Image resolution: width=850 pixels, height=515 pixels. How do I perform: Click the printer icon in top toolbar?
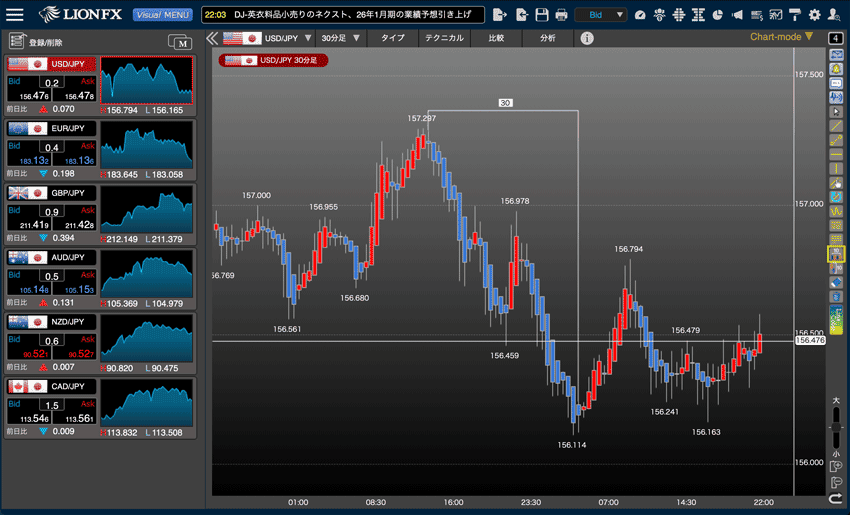click(561, 15)
